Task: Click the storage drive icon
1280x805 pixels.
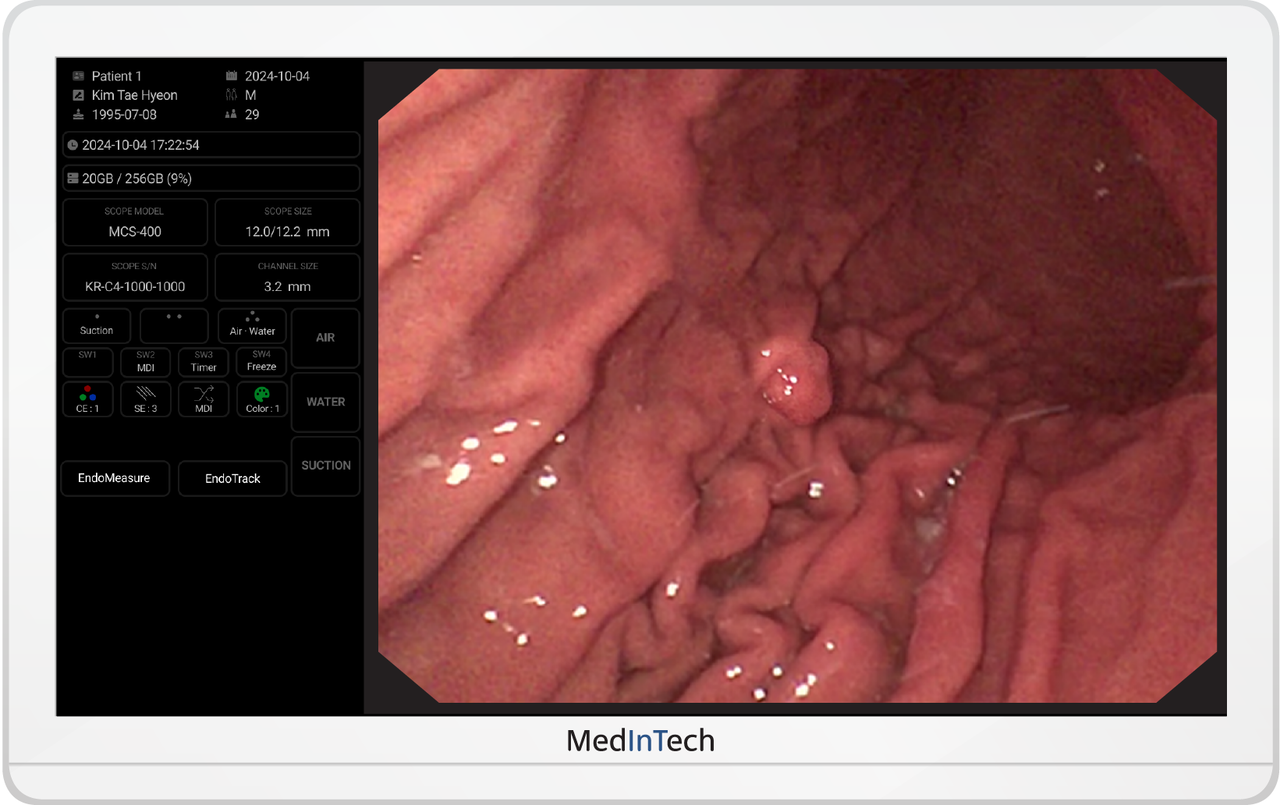Action: click(72, 178)
